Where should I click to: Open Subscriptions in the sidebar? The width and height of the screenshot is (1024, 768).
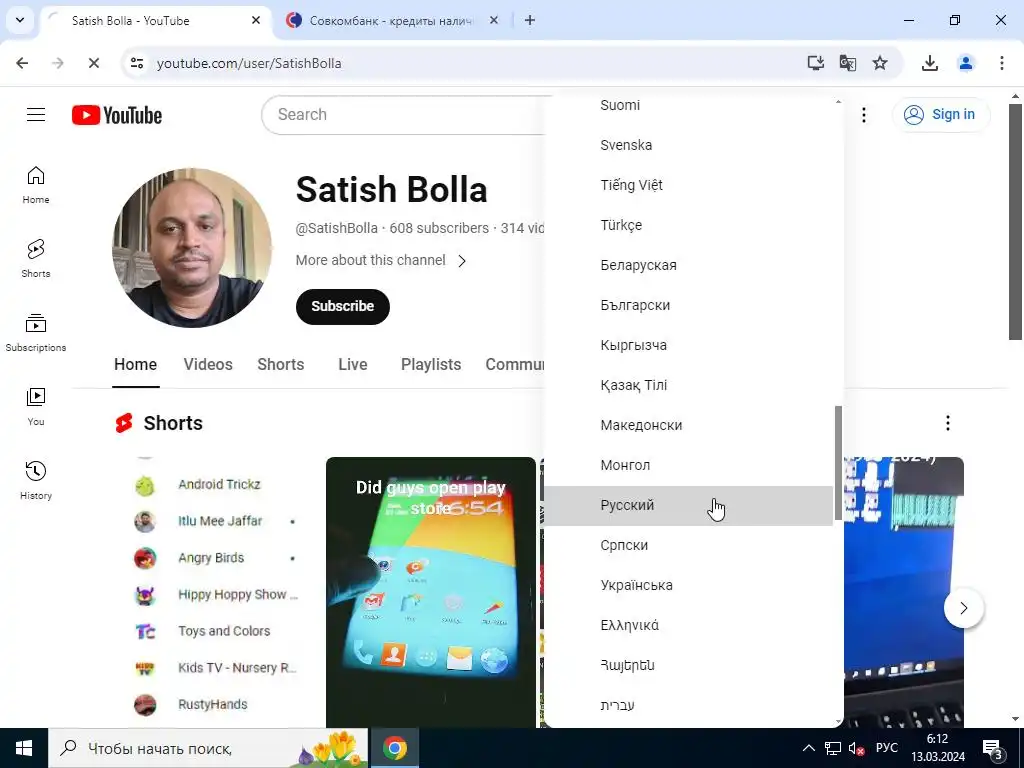point(36,332)
